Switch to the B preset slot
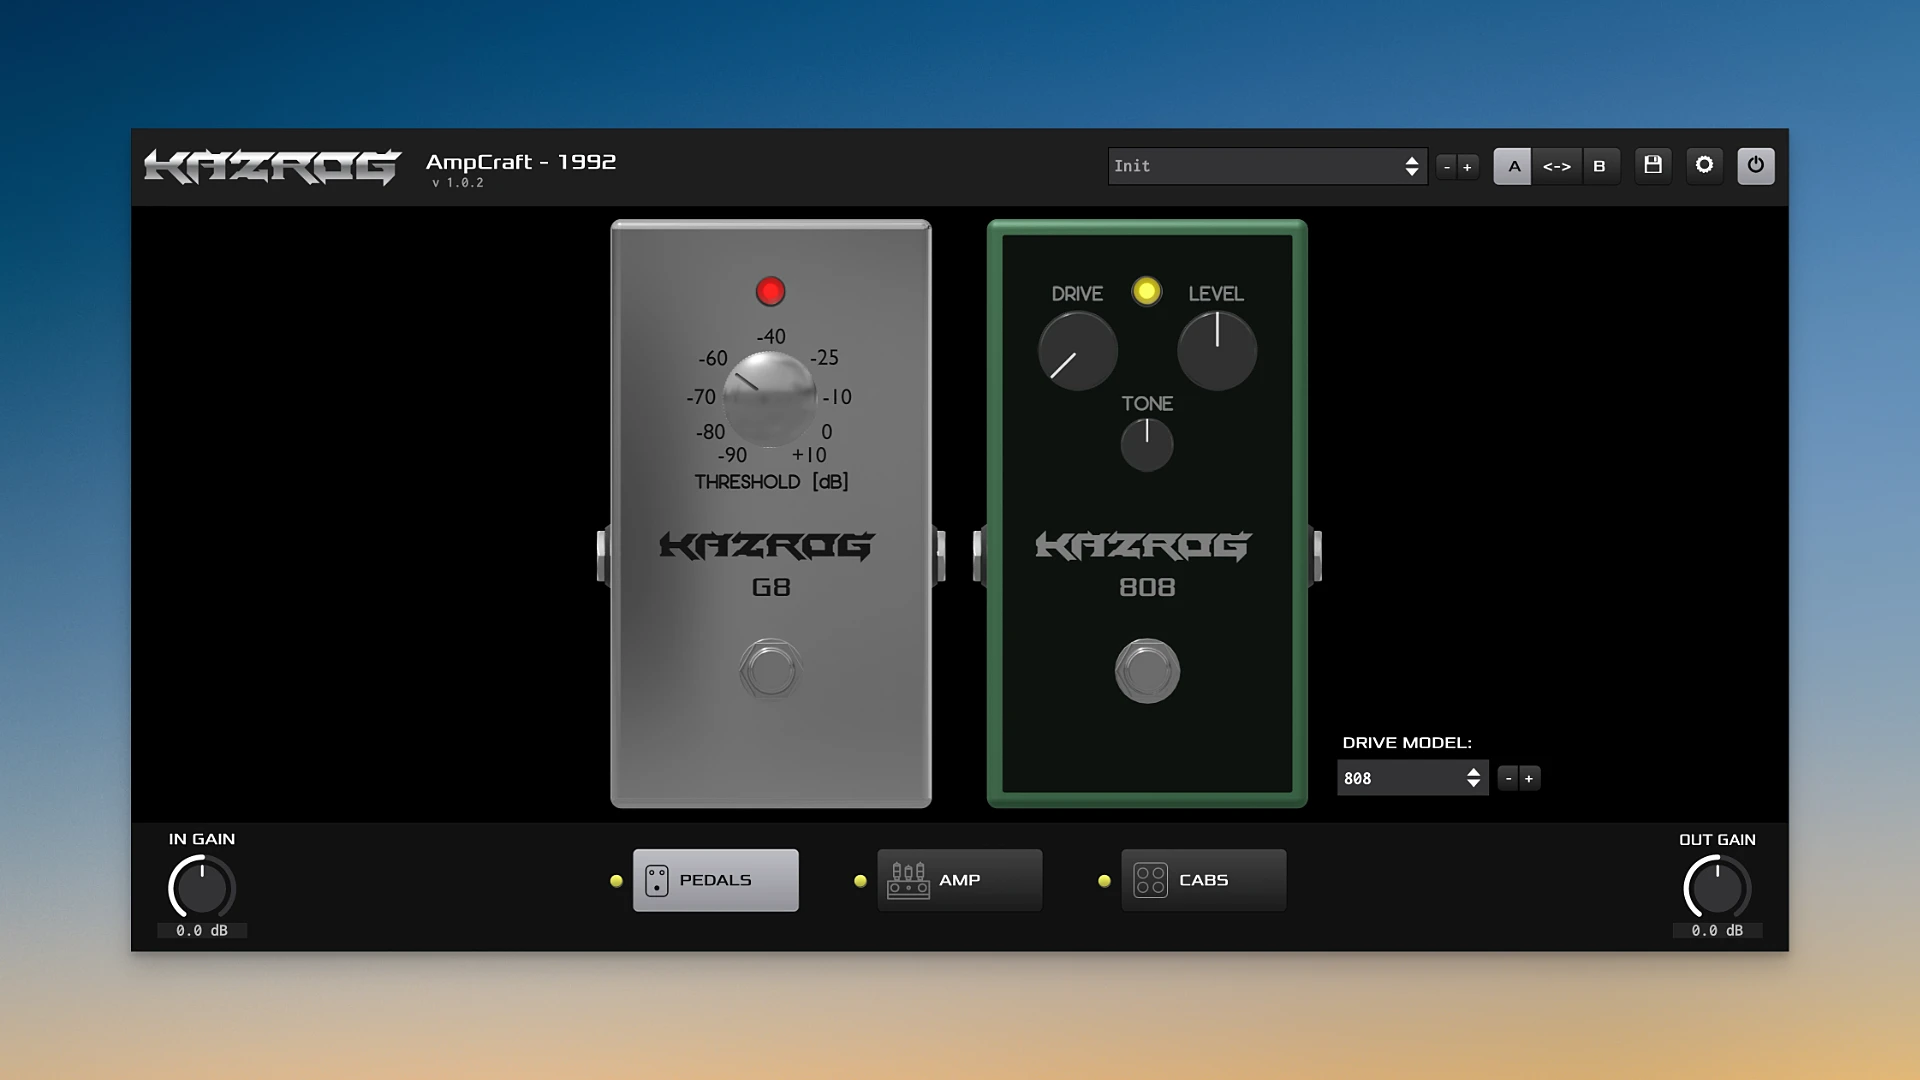This screenshot has width=1920, height=1080. click(1601, 166)
